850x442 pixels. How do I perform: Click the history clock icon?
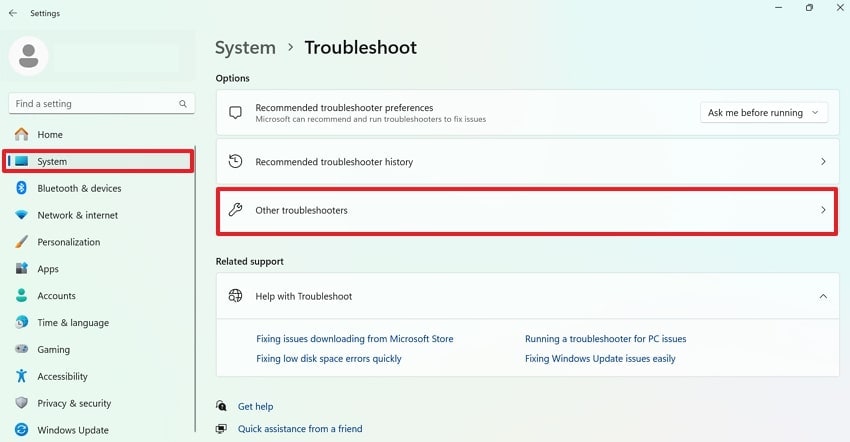tap(235, 161)
